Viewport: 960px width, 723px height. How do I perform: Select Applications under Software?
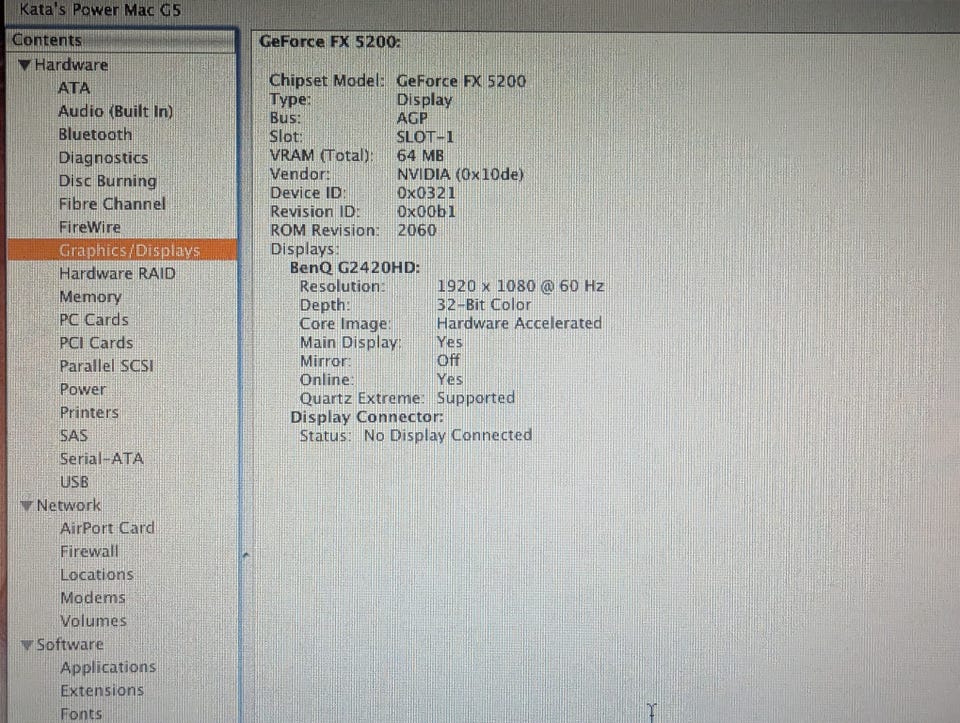108,667
